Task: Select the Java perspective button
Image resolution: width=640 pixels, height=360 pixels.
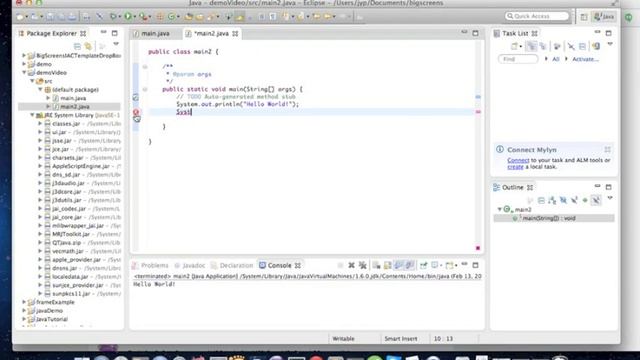Action: coord(604,17)
